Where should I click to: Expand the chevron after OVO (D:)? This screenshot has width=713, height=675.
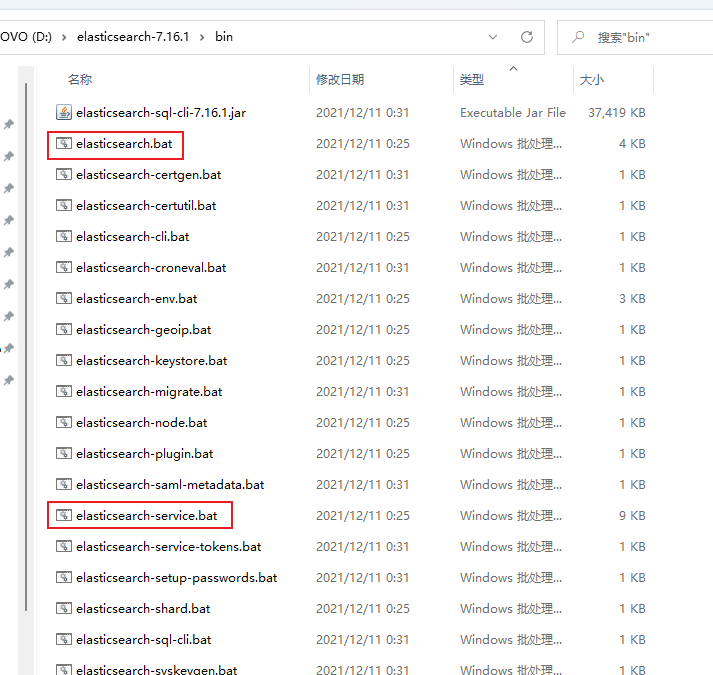(x=64, y=37)
